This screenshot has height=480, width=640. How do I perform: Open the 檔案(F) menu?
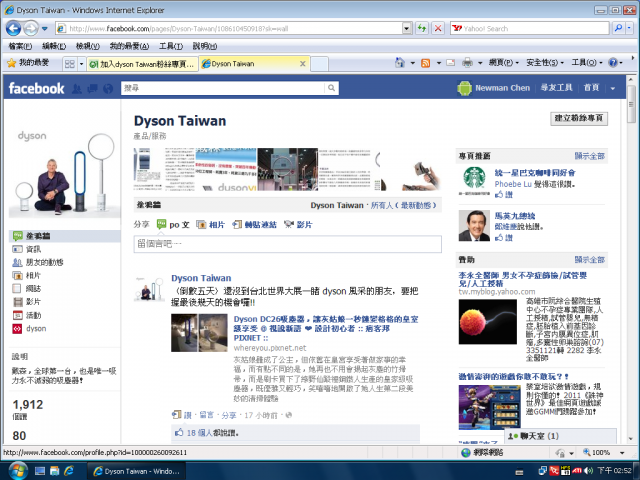(x=20, y=46)
